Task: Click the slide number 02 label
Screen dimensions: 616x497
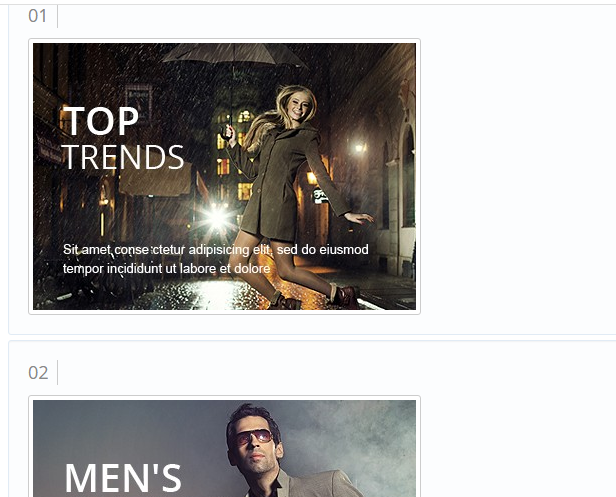Action: [38, 372]
